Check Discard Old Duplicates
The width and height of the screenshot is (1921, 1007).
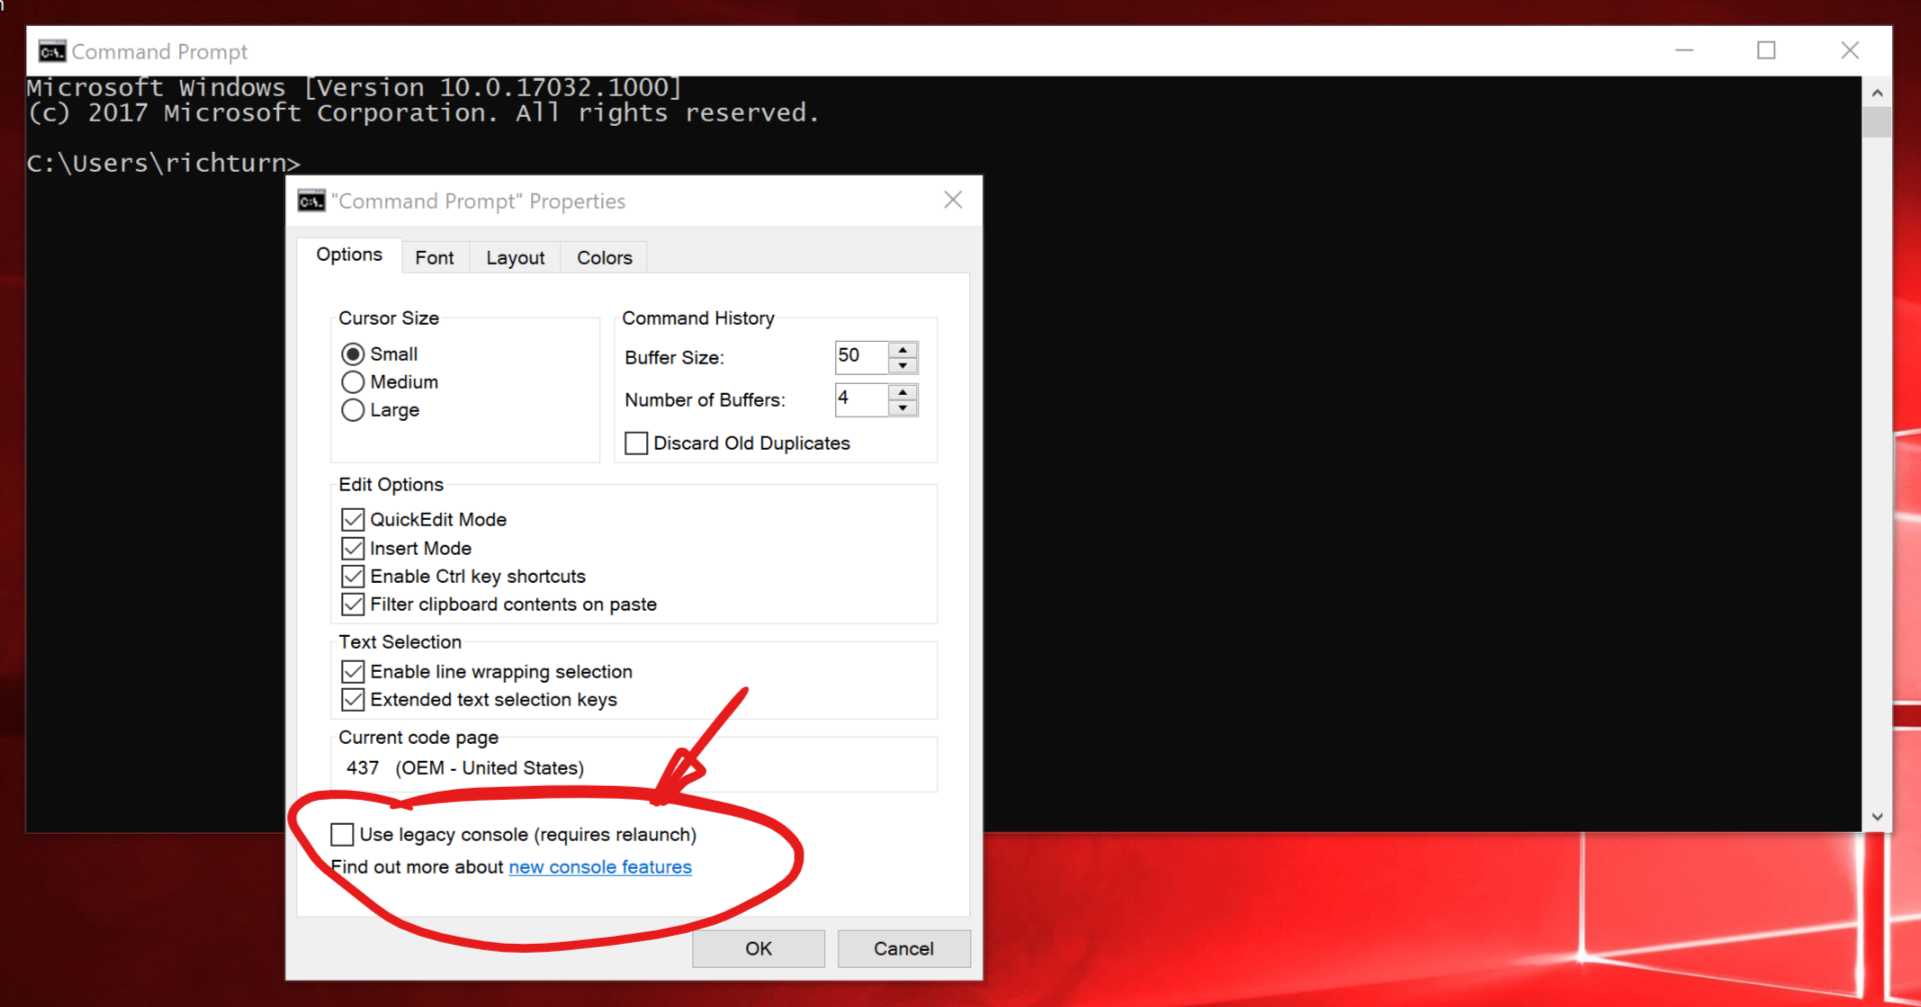636,443
